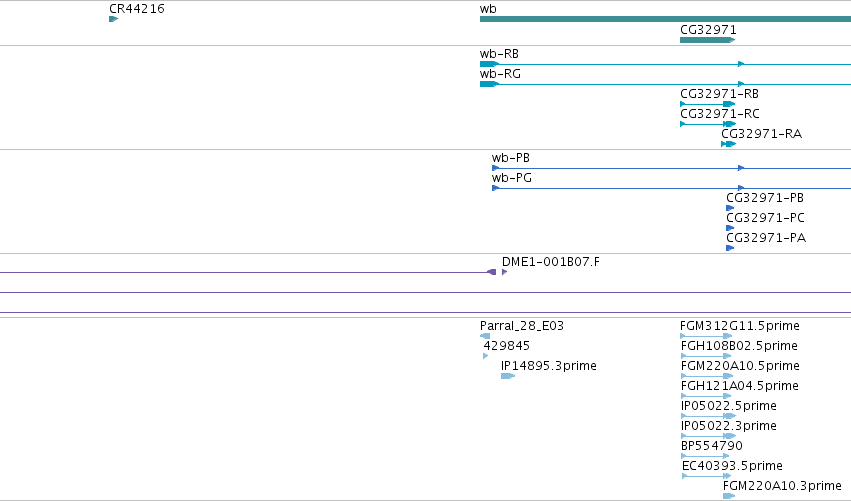Click the wb gene label
This screenshot has width=851, height=501.
point(488,9)
